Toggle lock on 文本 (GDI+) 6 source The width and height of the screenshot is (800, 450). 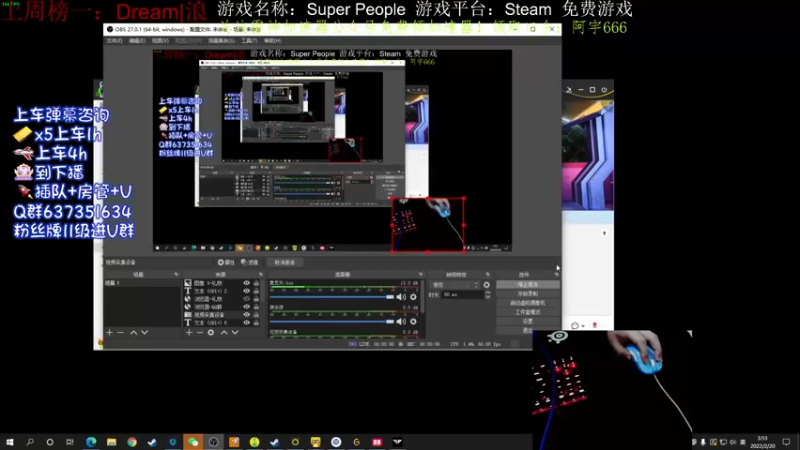(256, 323)
